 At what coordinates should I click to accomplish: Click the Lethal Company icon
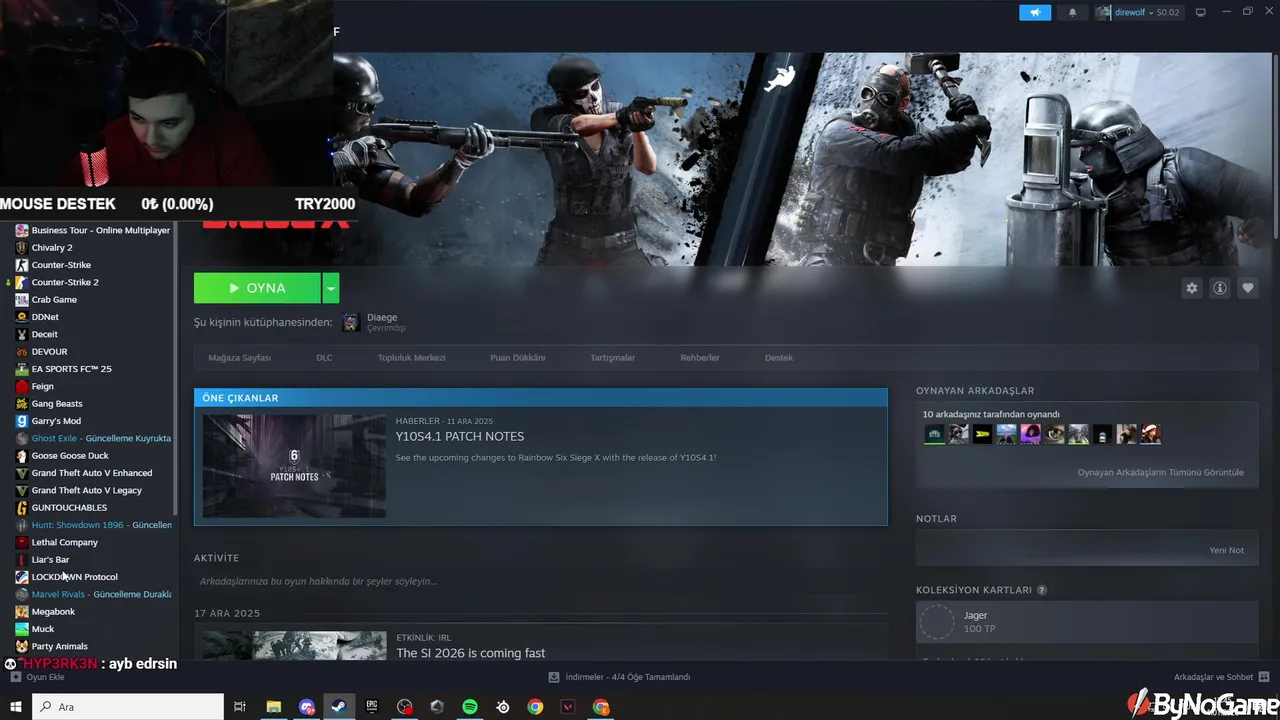(x=22, y=542)
